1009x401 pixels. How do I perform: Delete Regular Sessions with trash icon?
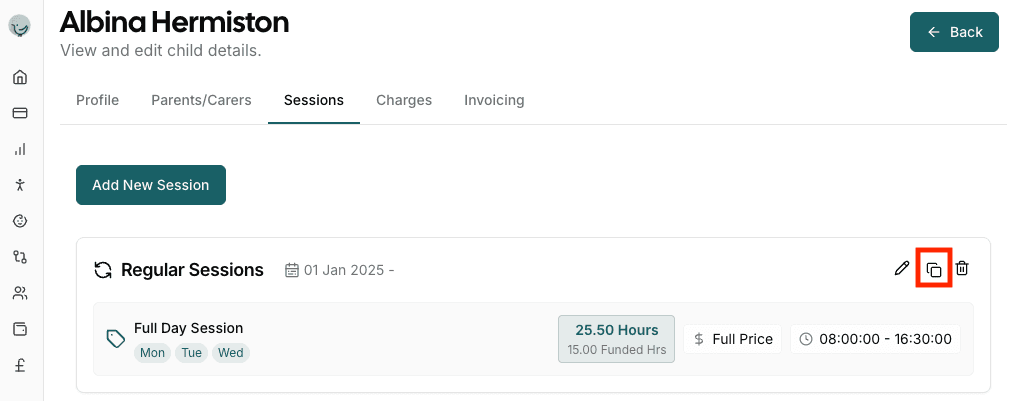pos(962,269)
